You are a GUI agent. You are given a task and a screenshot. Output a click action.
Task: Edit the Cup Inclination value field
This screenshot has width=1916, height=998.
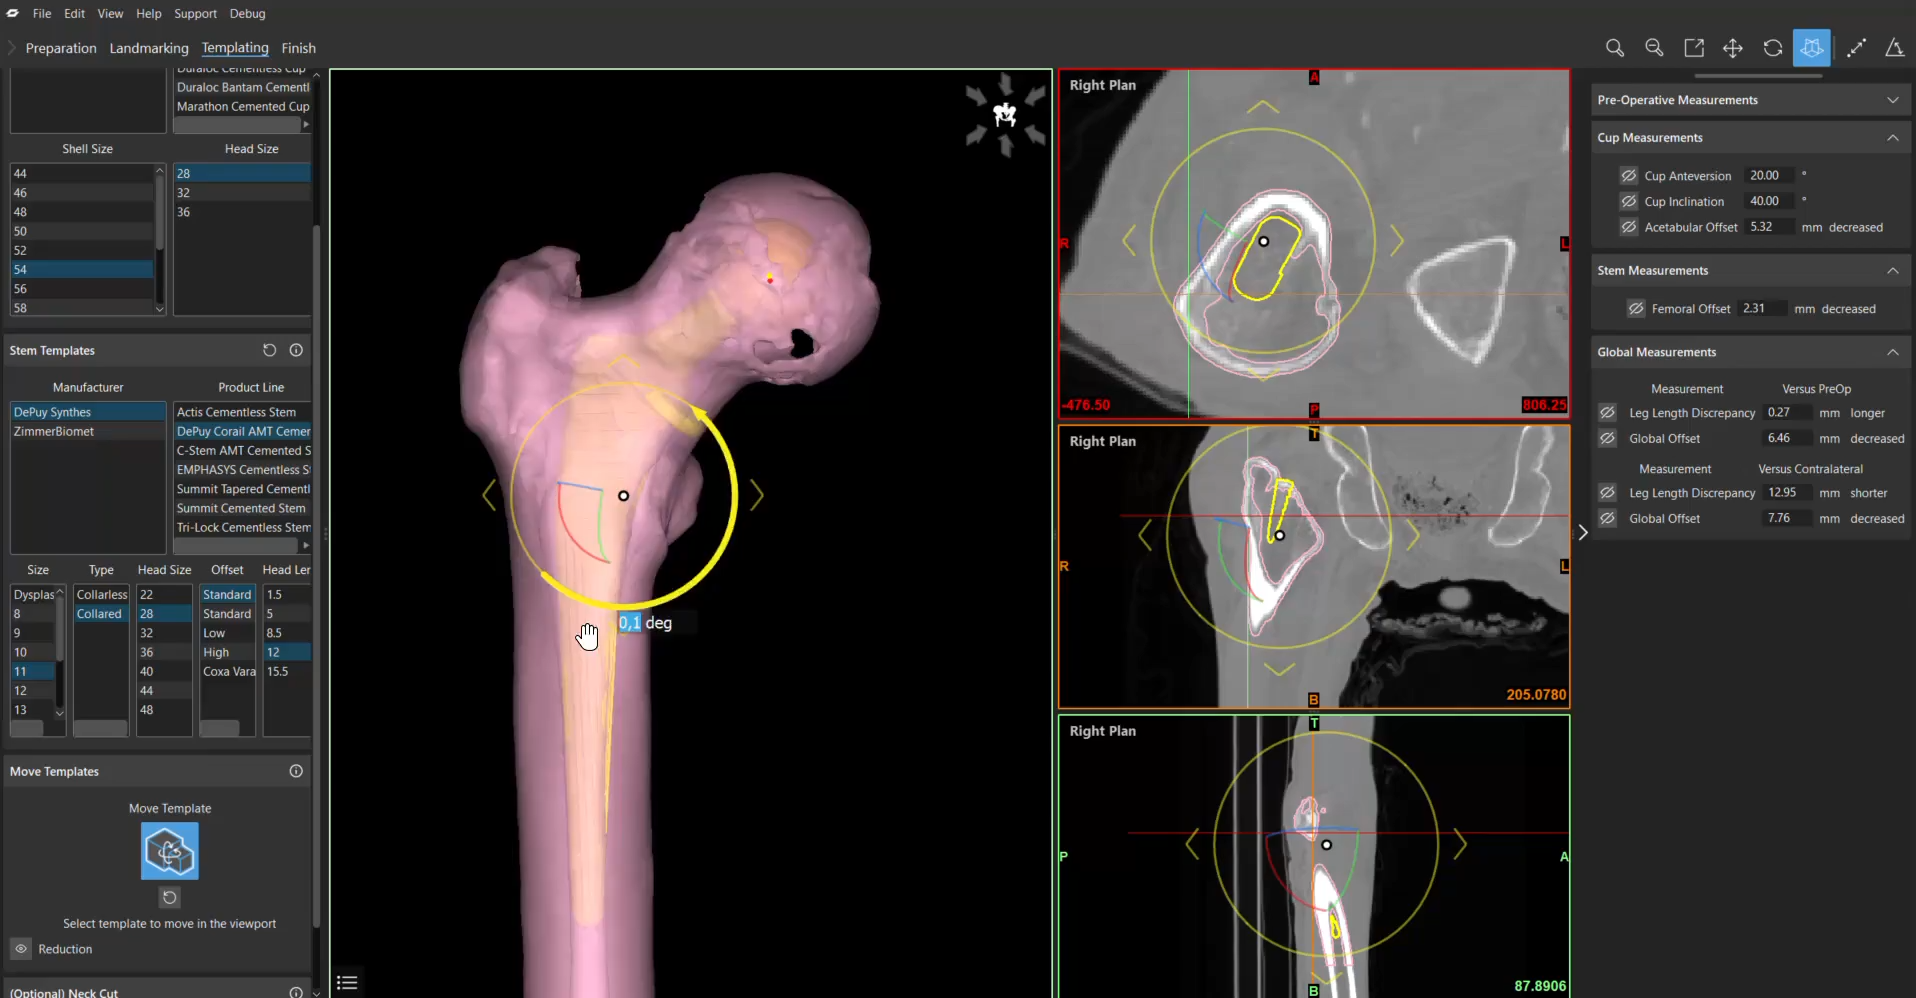pos(1768,201)
